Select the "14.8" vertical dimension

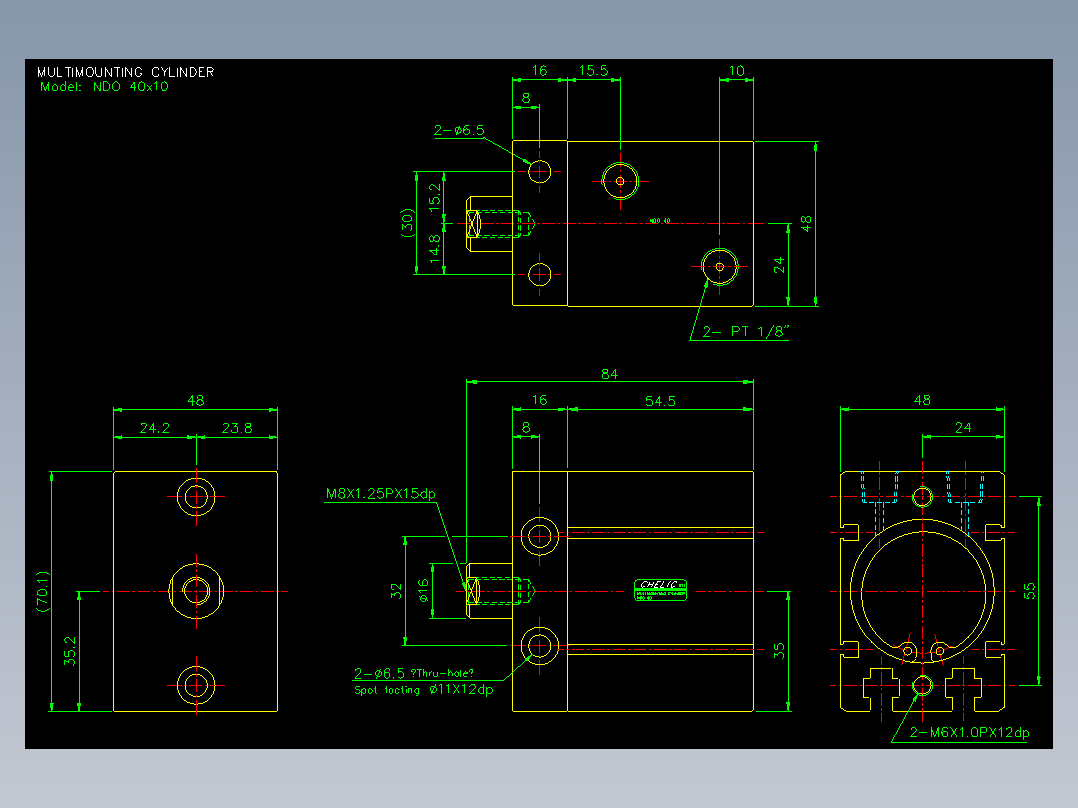tap(434, 249)
